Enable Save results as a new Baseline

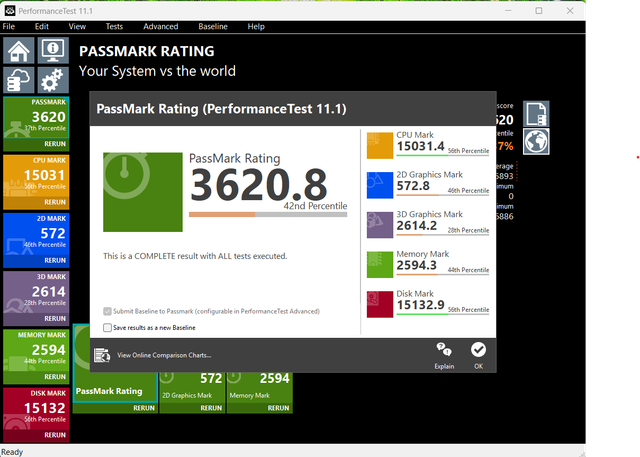(x=108, y=327)
